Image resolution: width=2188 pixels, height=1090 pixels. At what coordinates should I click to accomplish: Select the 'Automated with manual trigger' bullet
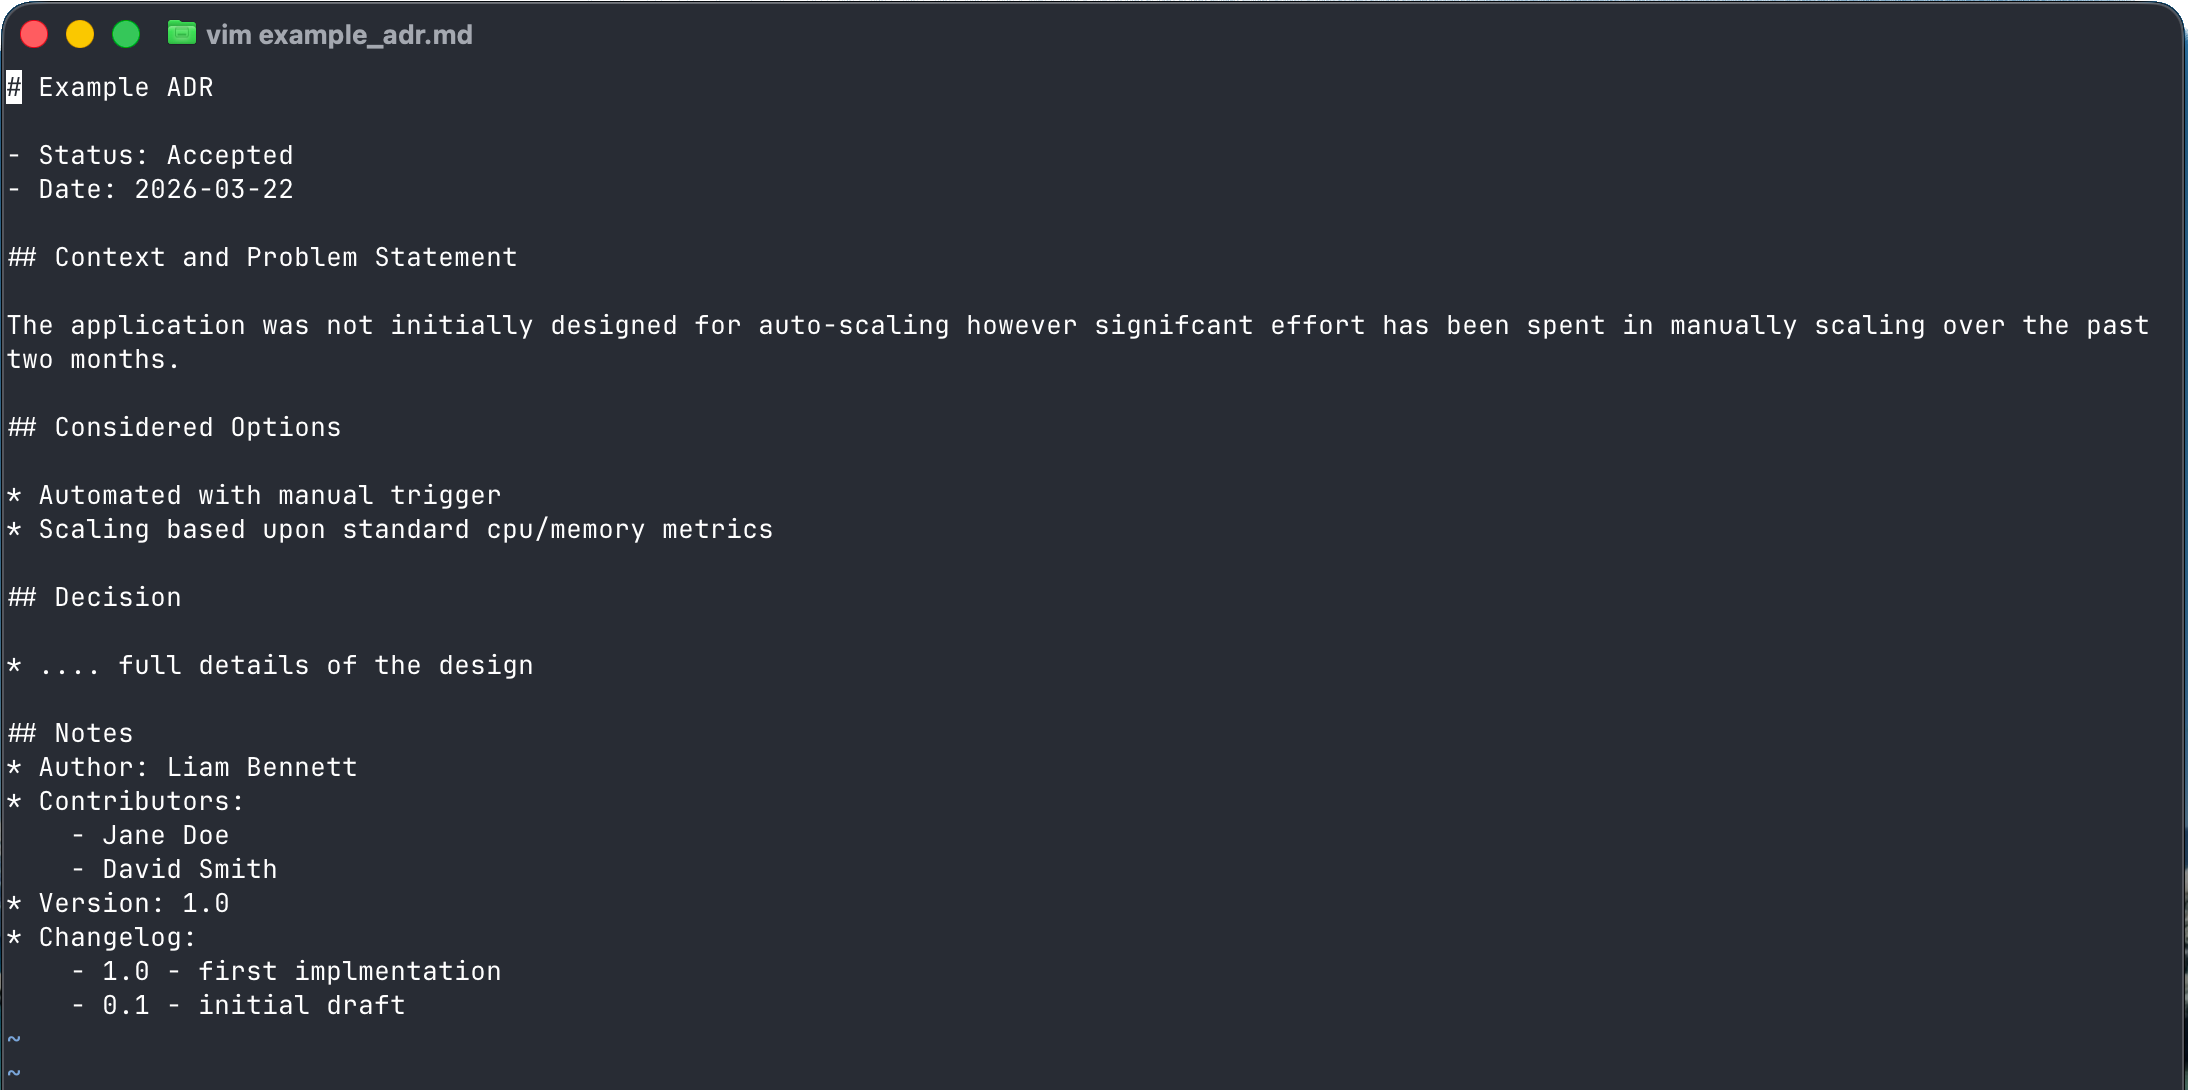click(255, 495)
